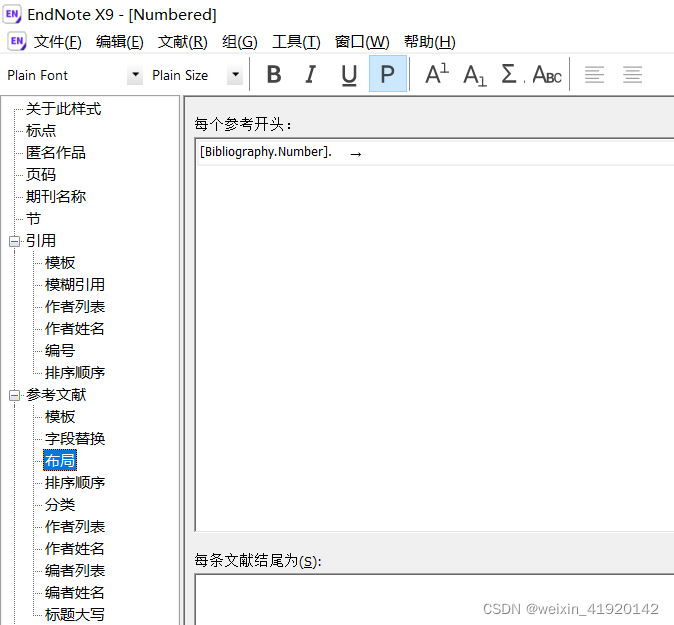674x625 pixels.
Task: Click the center align toolbar icon
Action: coord(632,74)
